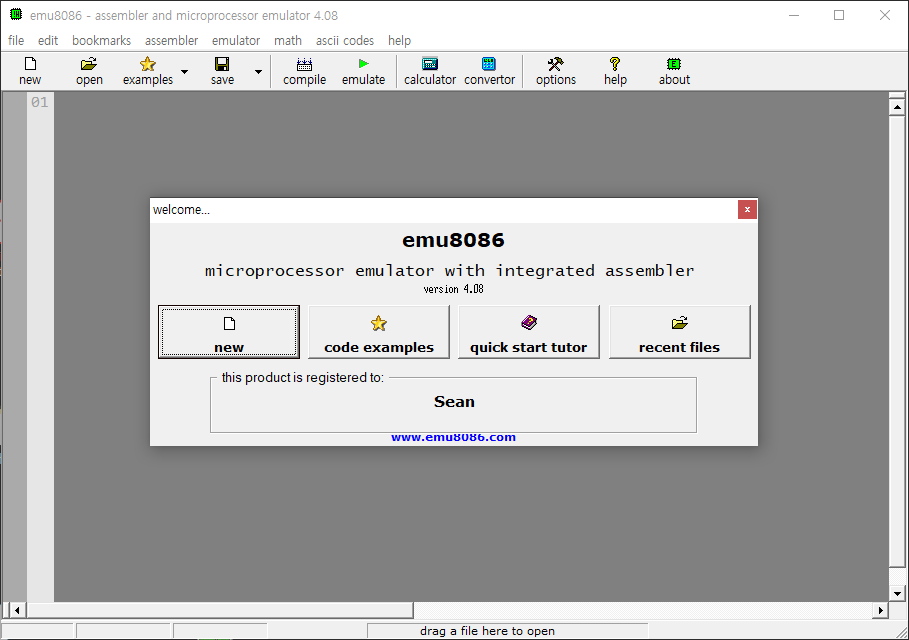
Task: Click the new button in welcome dialog
Action: click(229, 332)
